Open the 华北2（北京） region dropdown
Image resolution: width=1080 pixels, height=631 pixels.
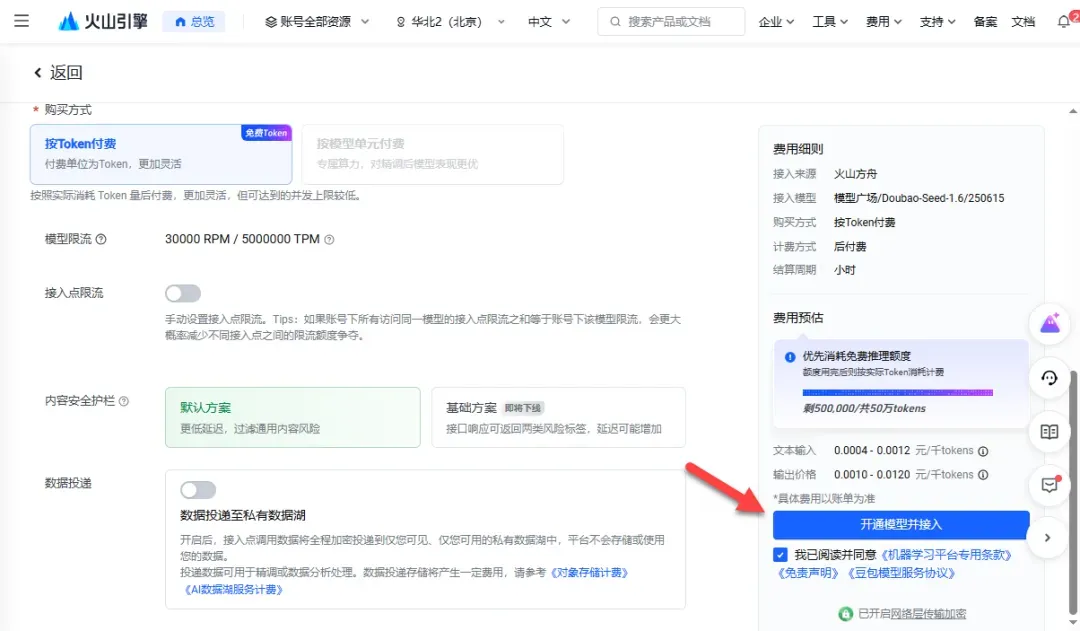[x=450, y=22]
